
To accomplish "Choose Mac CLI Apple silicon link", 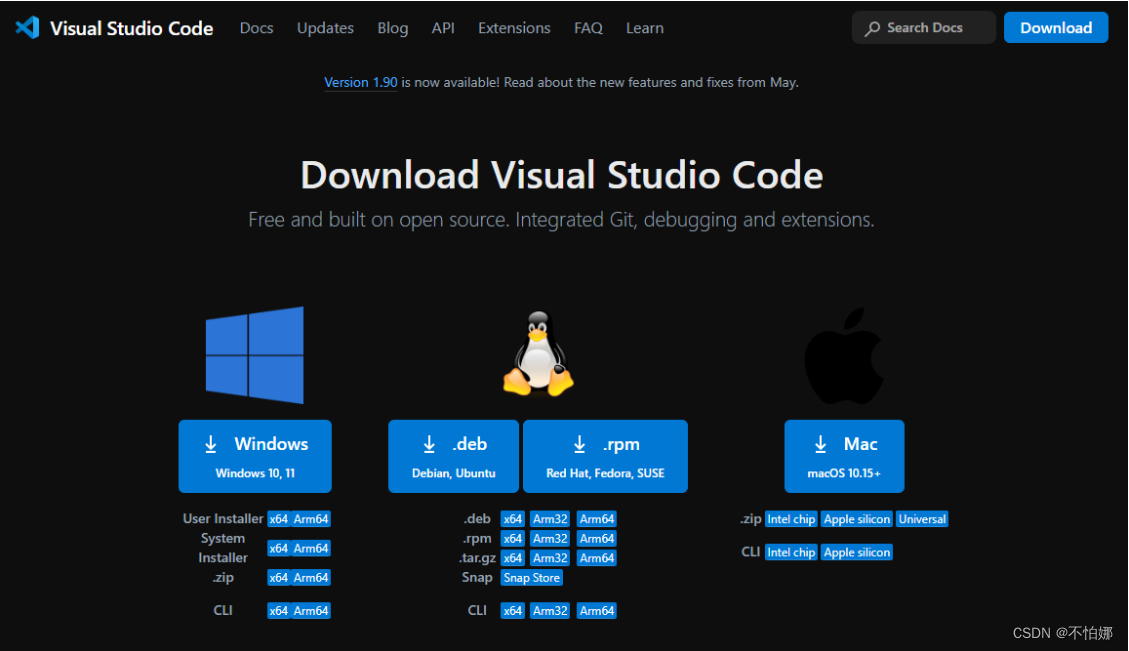I will tap(857, 552).
